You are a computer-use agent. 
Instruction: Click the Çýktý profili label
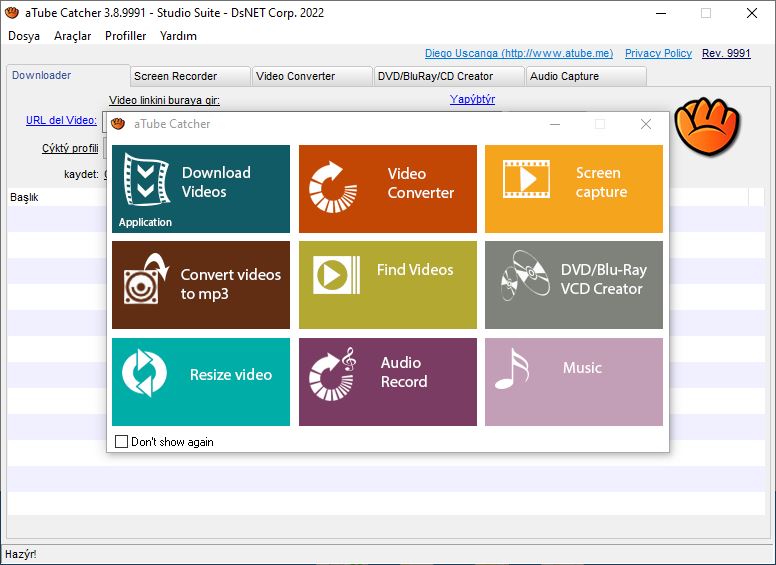point(70,148)
